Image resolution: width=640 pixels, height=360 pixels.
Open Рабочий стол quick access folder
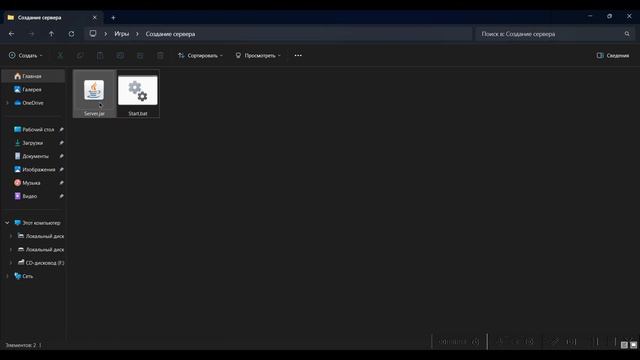pyautogui.click(x=33, y=129)
